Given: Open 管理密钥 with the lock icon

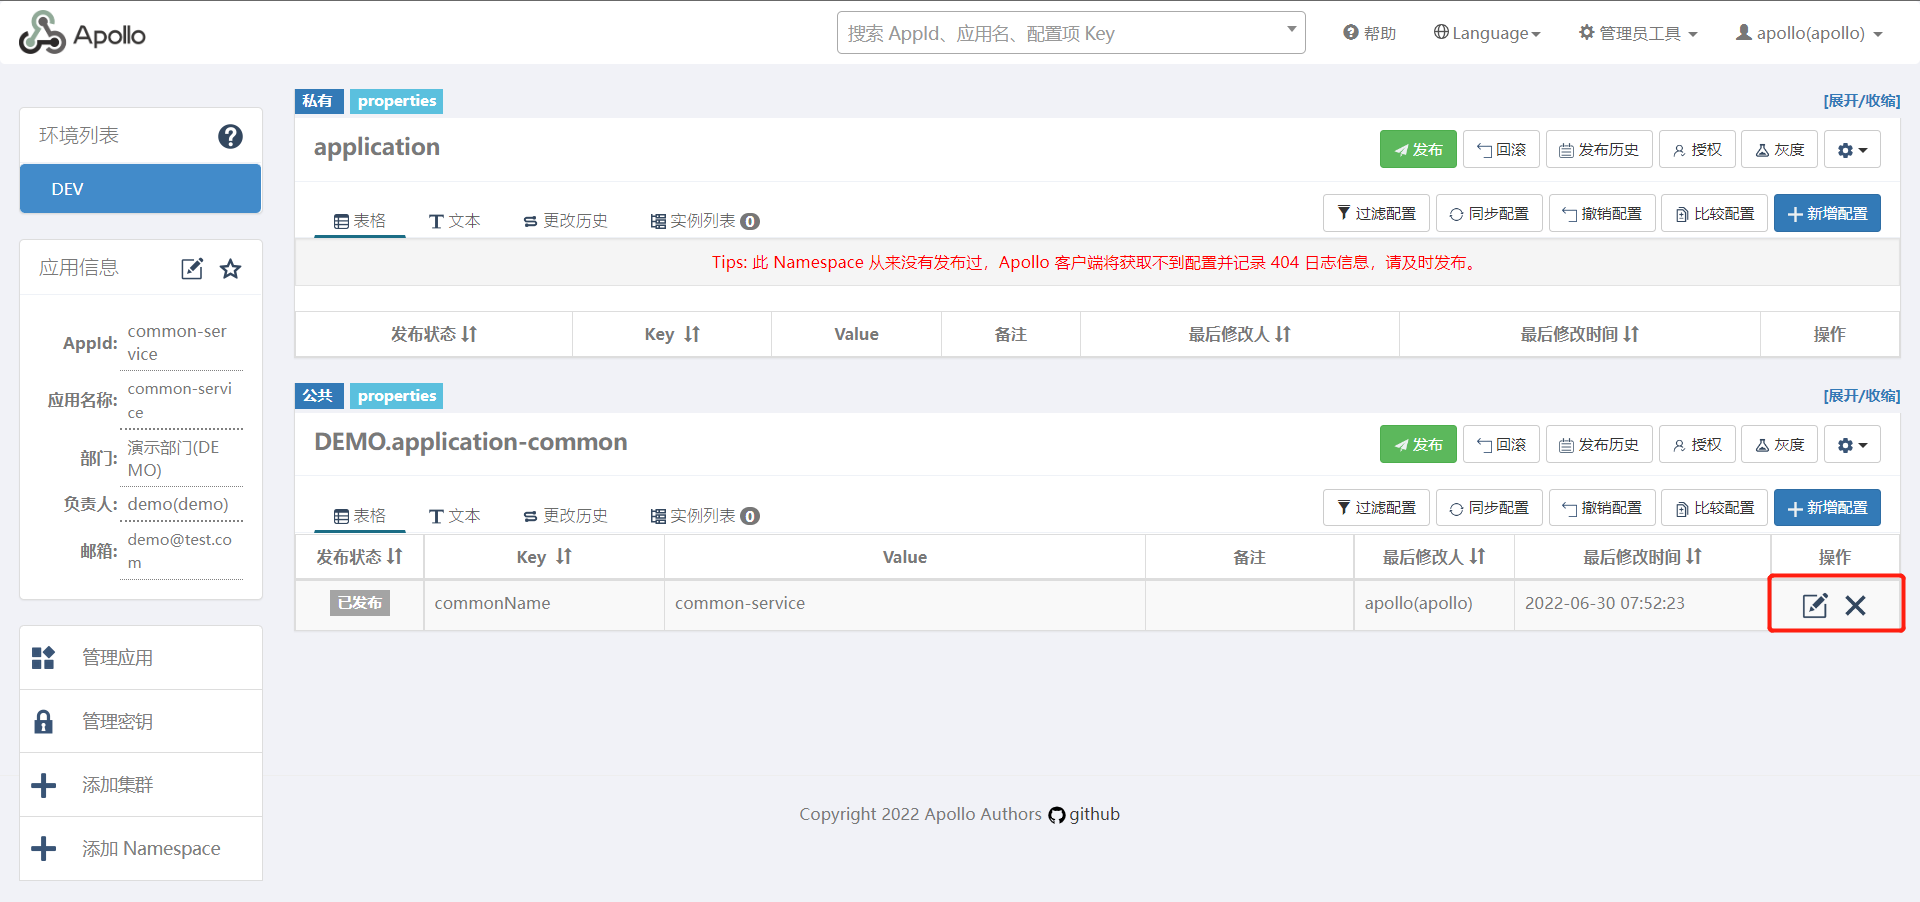Looking at the screenshot, I should pos(117,721).
